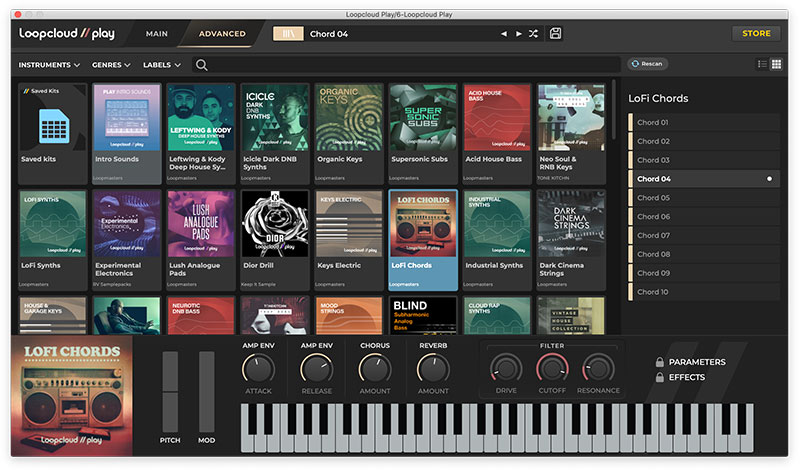Switch to list view layout
The height and width of the screenshot is (470, 800).
(x=762, y=64)
